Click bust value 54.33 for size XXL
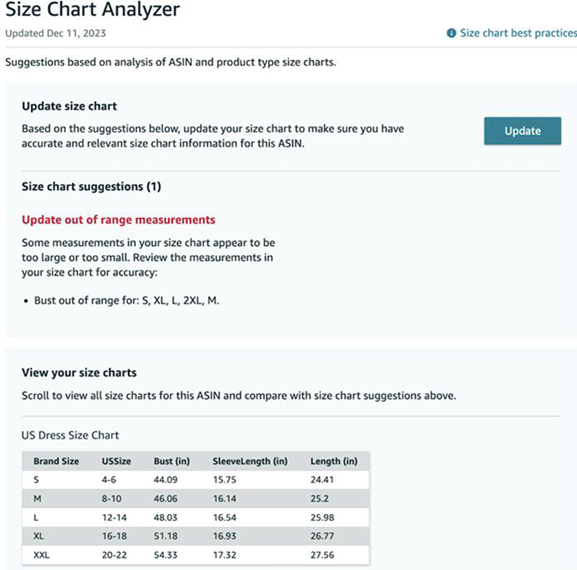 [166, 555]
